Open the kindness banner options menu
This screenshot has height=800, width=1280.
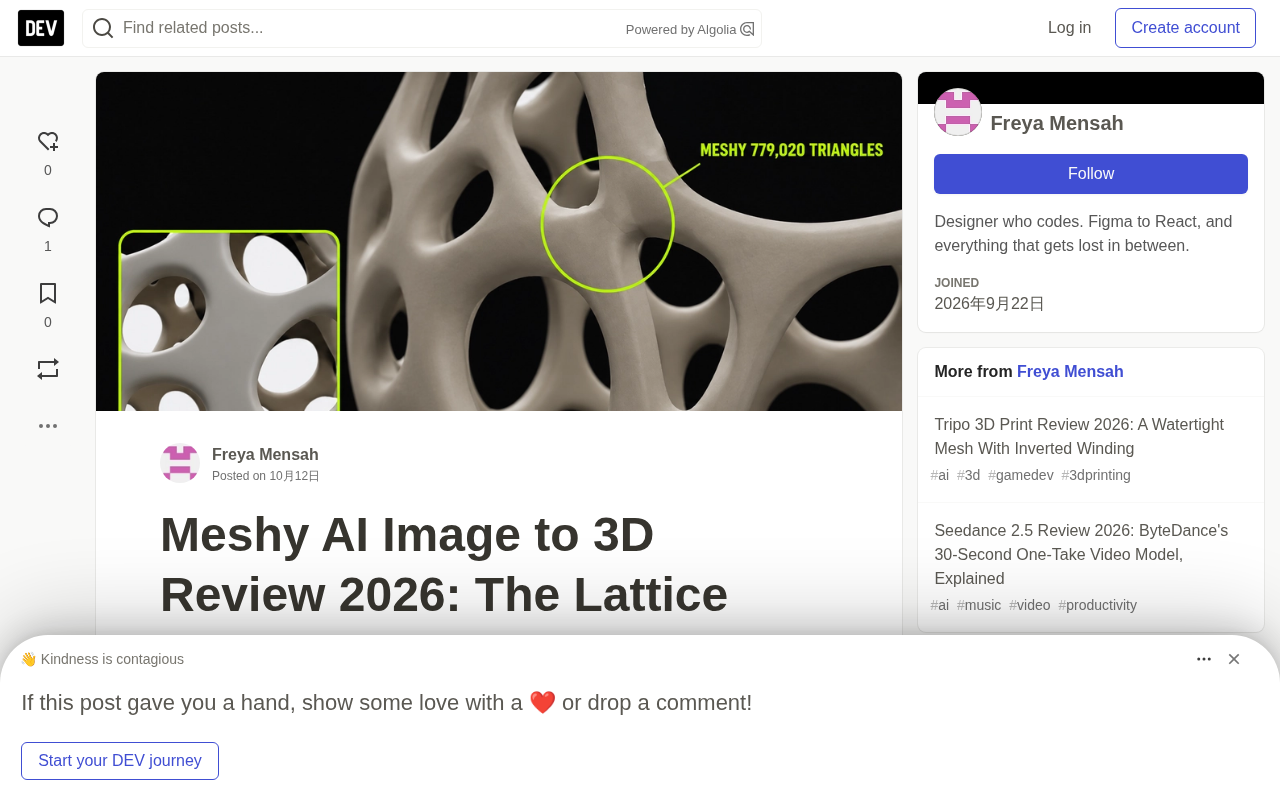pos(1204,659)
